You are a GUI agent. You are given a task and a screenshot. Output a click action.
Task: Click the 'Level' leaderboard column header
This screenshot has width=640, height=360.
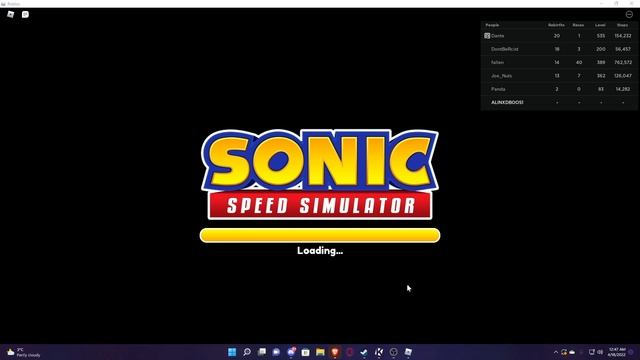click(600, 25)
